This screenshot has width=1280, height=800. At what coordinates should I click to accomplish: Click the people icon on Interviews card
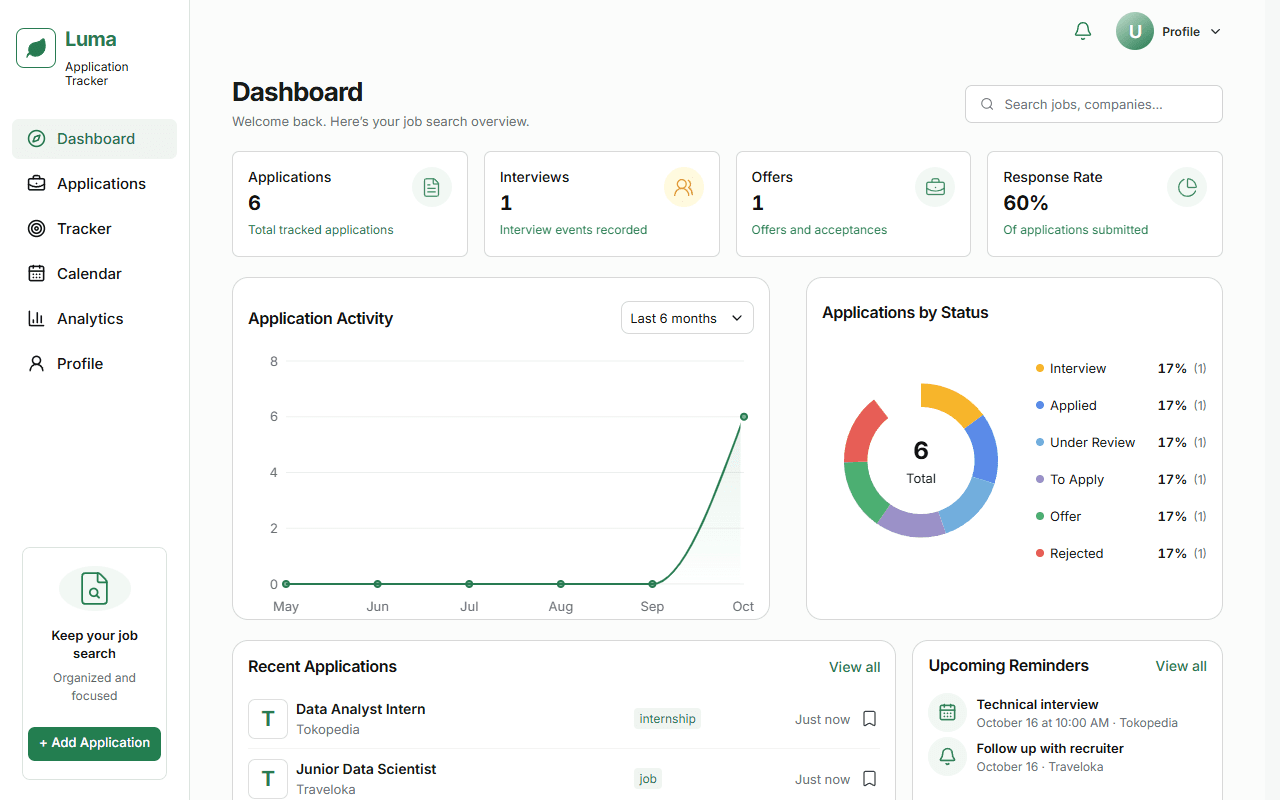point(684,187)
